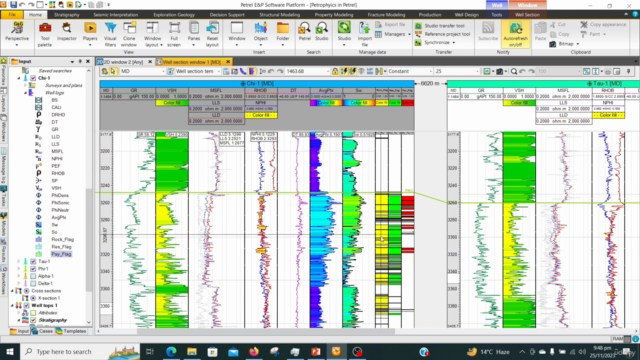Open the File menu
This screenshot has width=640, height=360.
click(12, 15)
